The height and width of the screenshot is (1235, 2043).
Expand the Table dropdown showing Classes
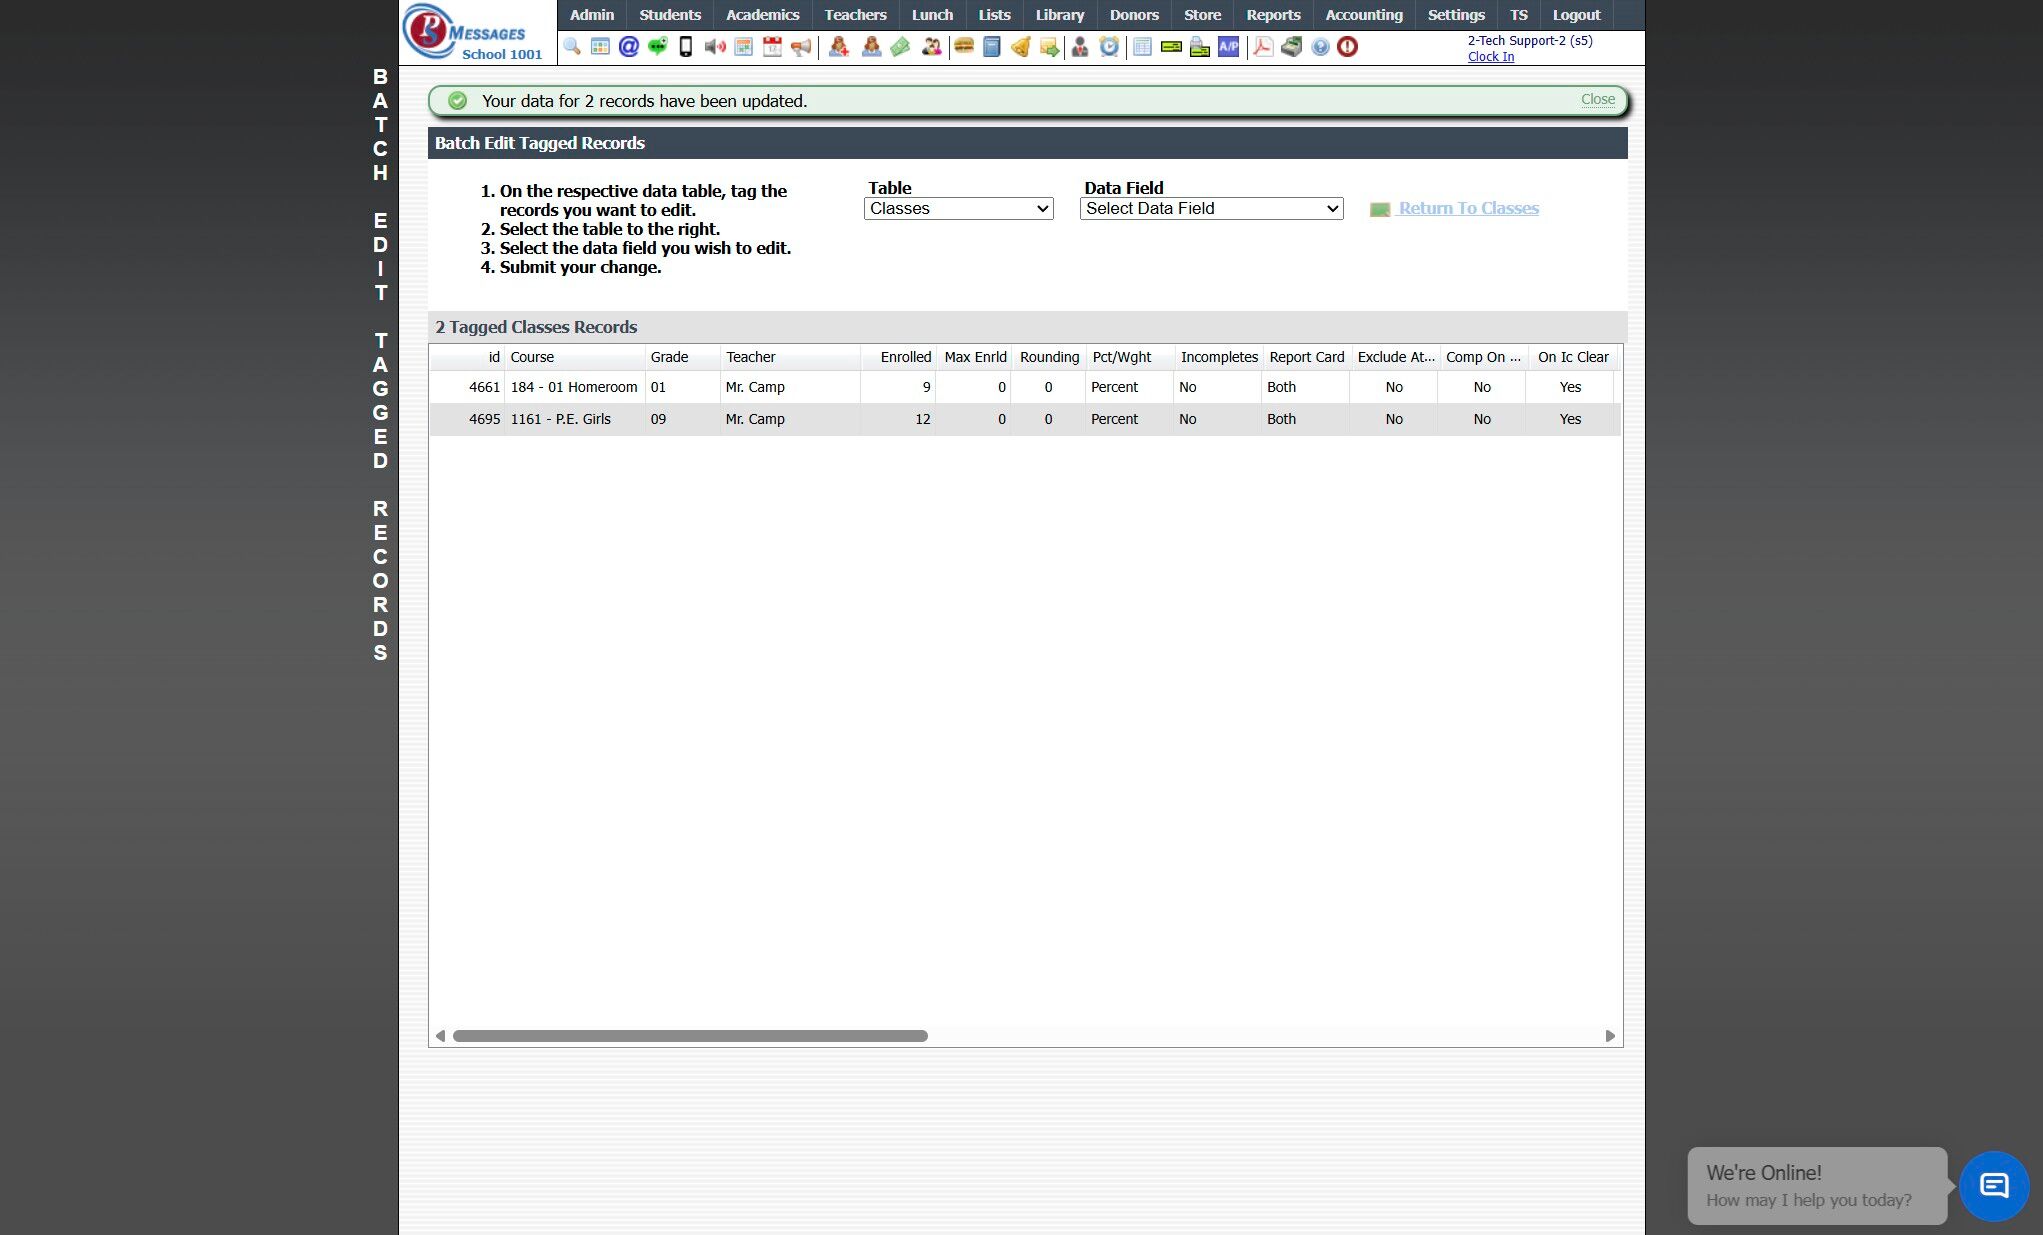958,209
